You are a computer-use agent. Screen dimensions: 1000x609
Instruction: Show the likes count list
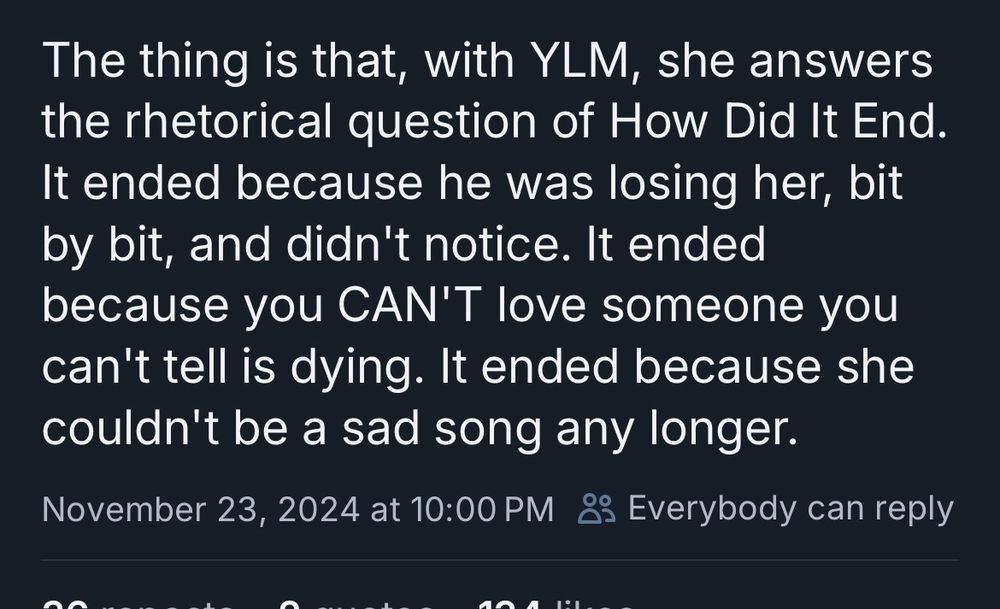(x=556, y=603)
